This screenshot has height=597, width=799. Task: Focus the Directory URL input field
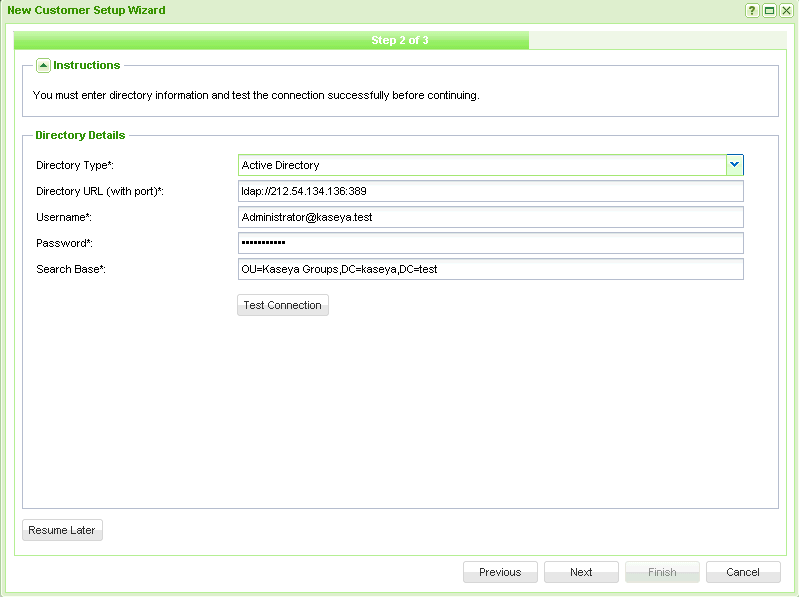pyautogui.click(x=490, y=191)
